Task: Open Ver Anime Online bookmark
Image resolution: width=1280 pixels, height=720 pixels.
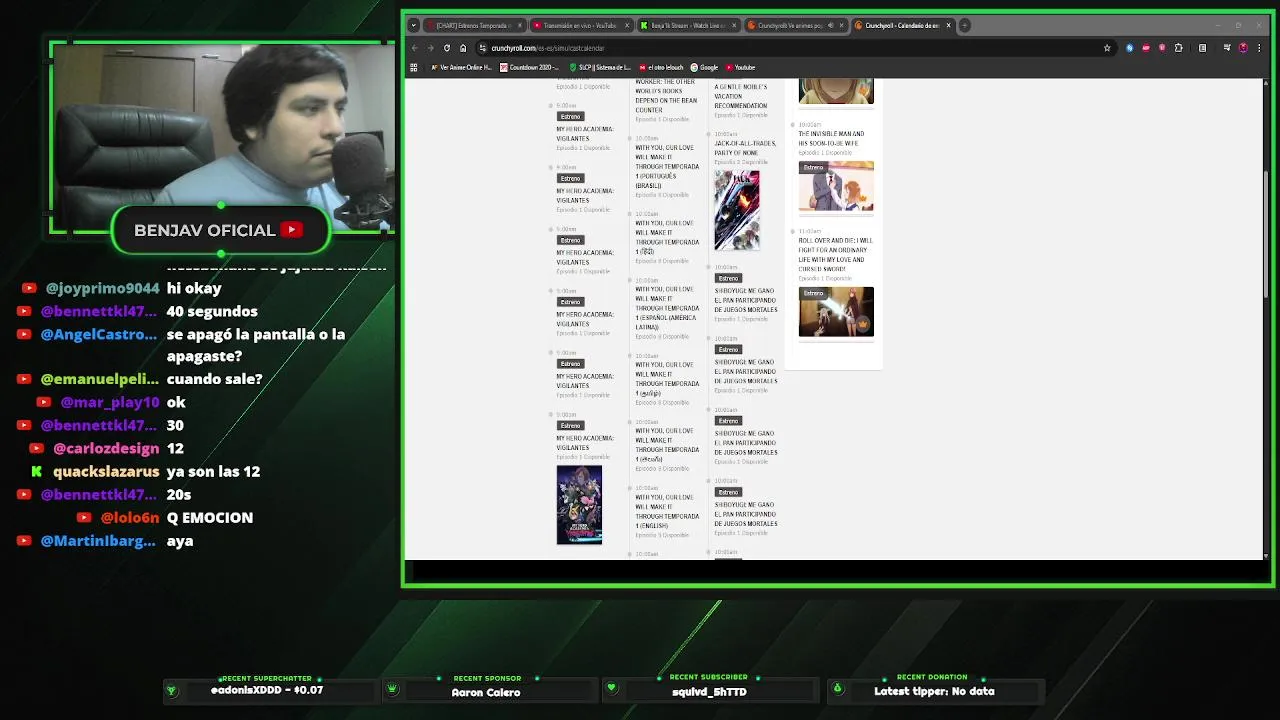Action: tap(461, 67)
